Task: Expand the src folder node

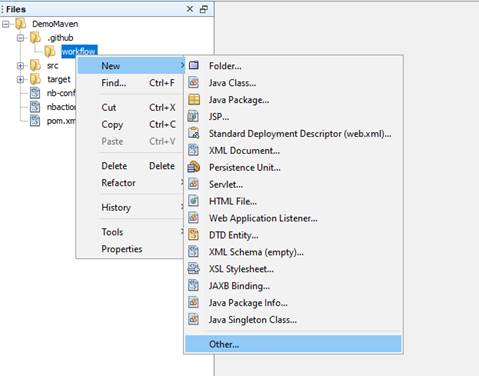Action: point(21,66)
